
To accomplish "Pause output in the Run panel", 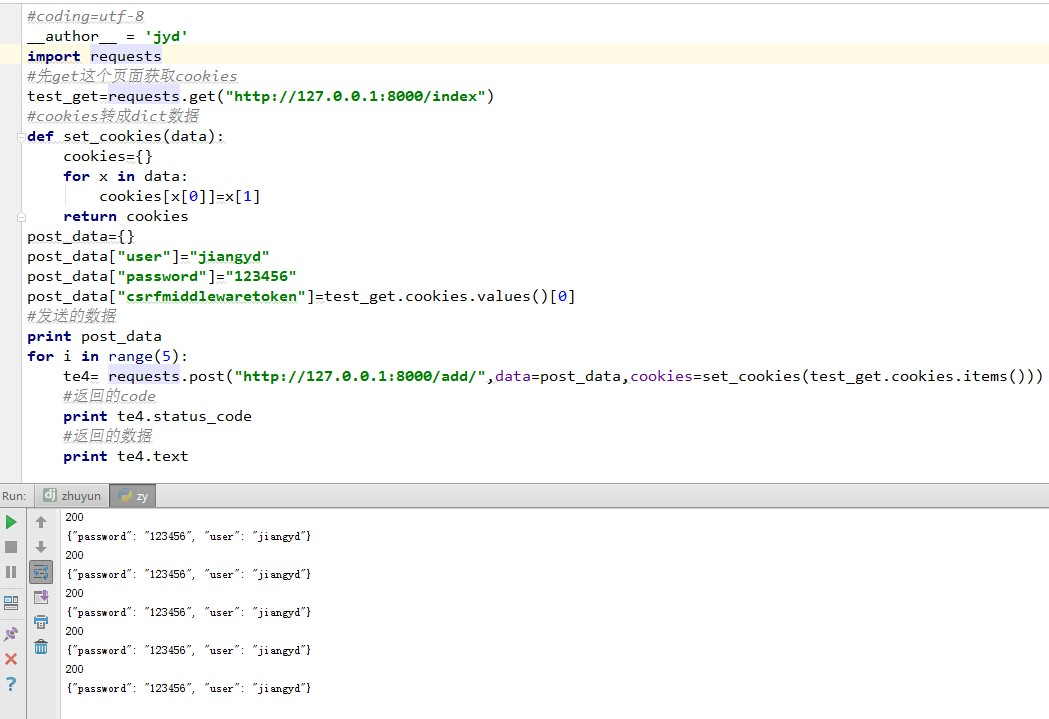I will click(x=11, y=572).
